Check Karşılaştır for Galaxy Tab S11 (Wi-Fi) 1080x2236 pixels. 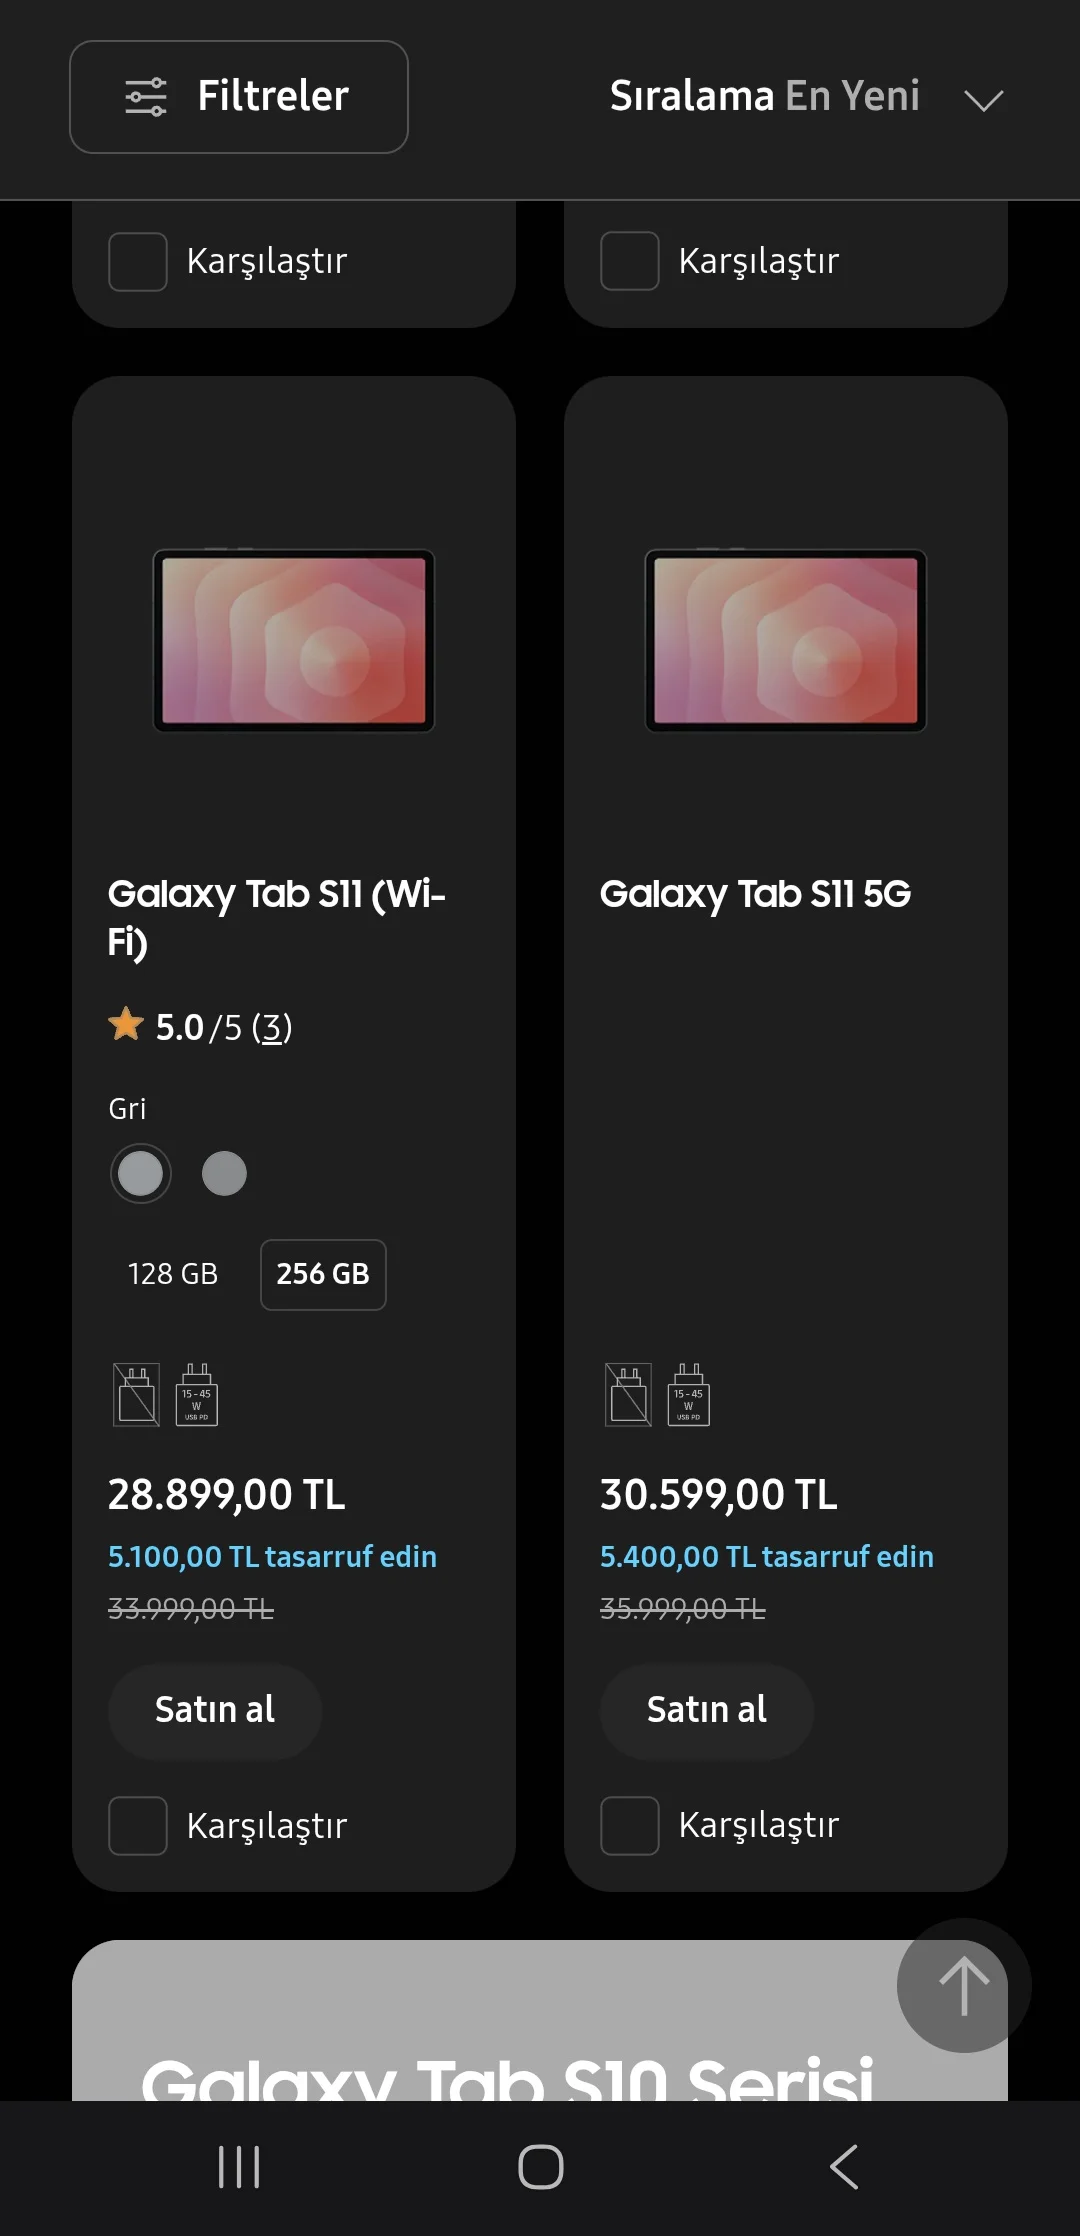138,1826
